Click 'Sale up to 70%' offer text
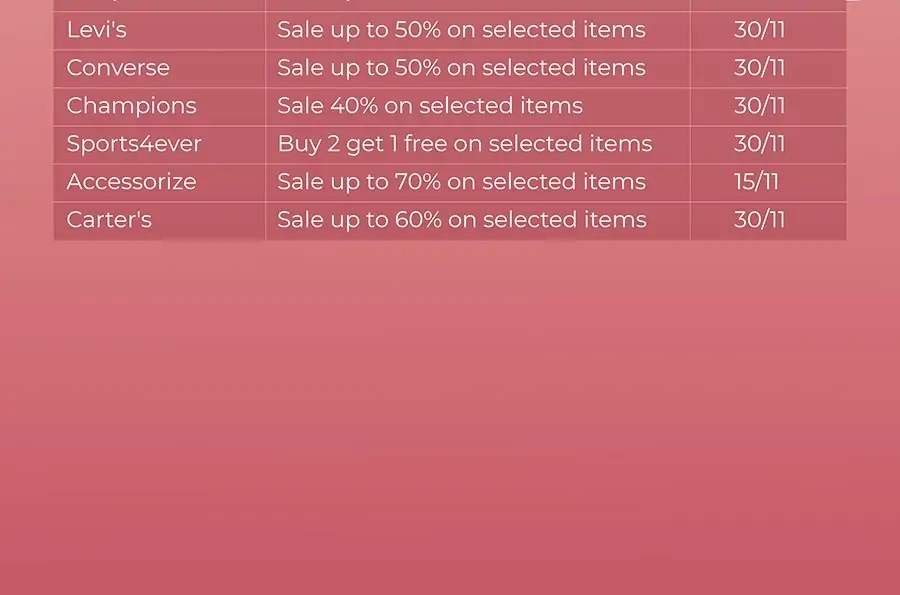Viewport: 900px width, 595px height. 461,182
